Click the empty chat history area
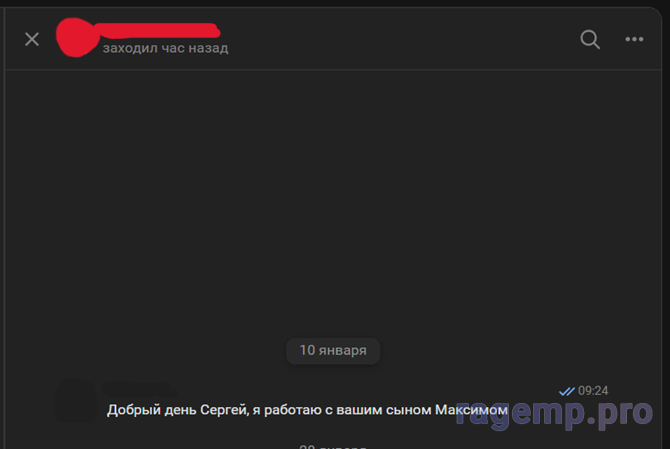The width and height of the screenshot is (670, 449). 333,201
